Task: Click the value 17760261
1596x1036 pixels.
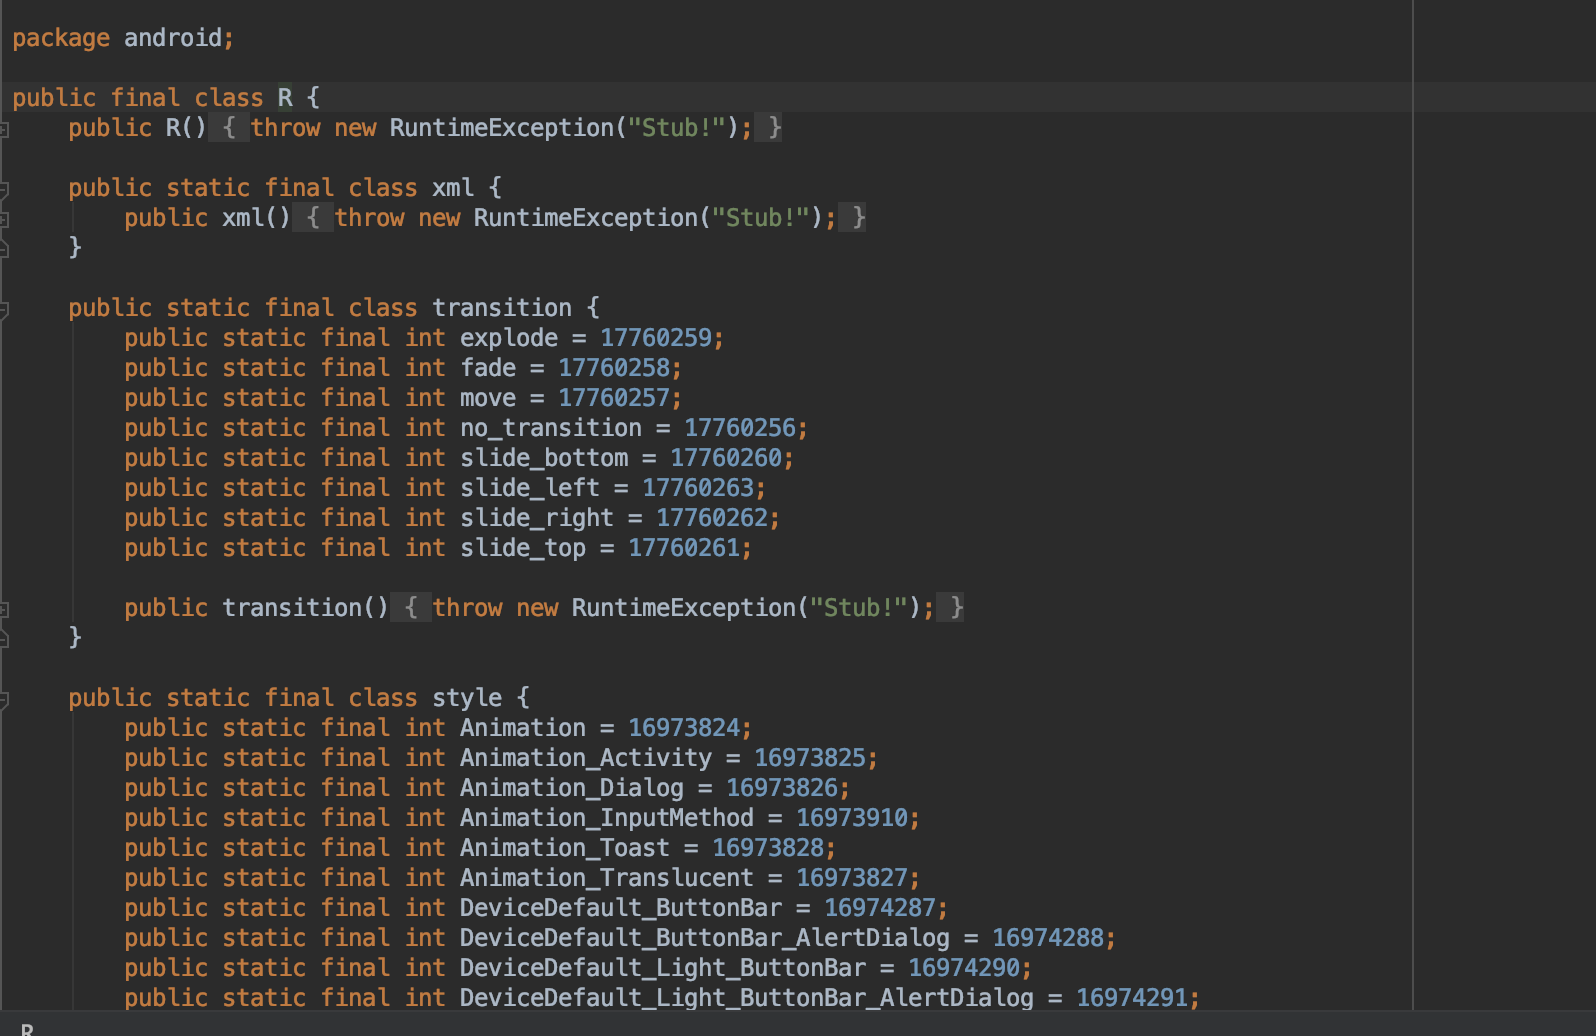Action: (x=684, y=548)
